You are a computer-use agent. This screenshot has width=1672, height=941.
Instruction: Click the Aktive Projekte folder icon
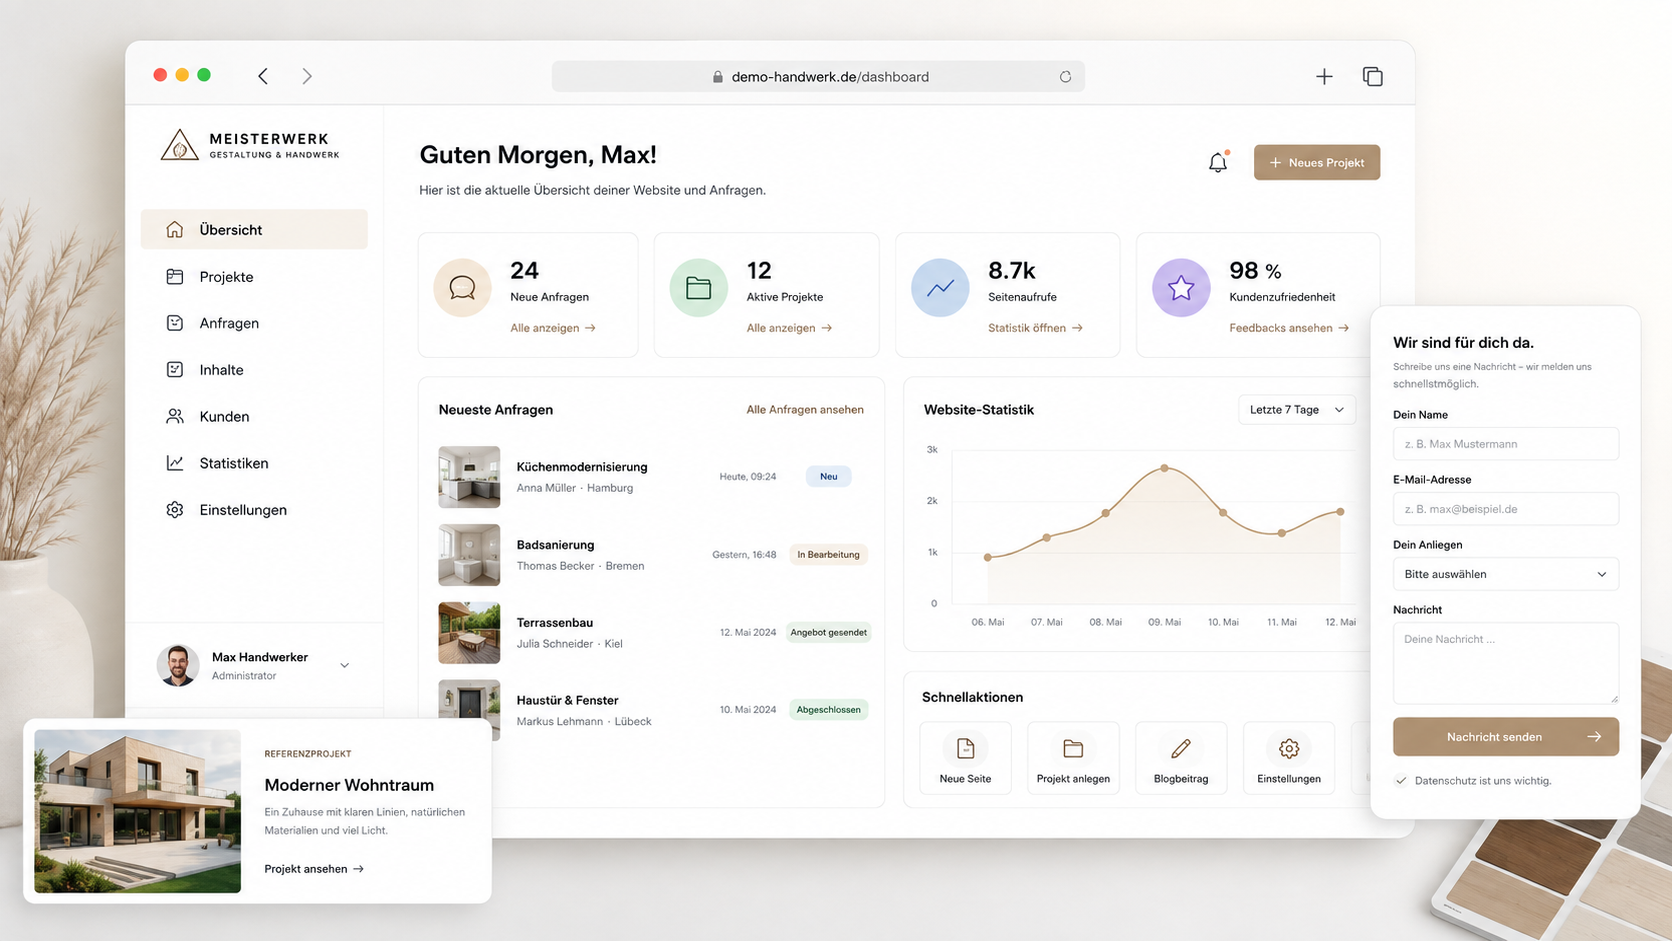coord(698,288)
